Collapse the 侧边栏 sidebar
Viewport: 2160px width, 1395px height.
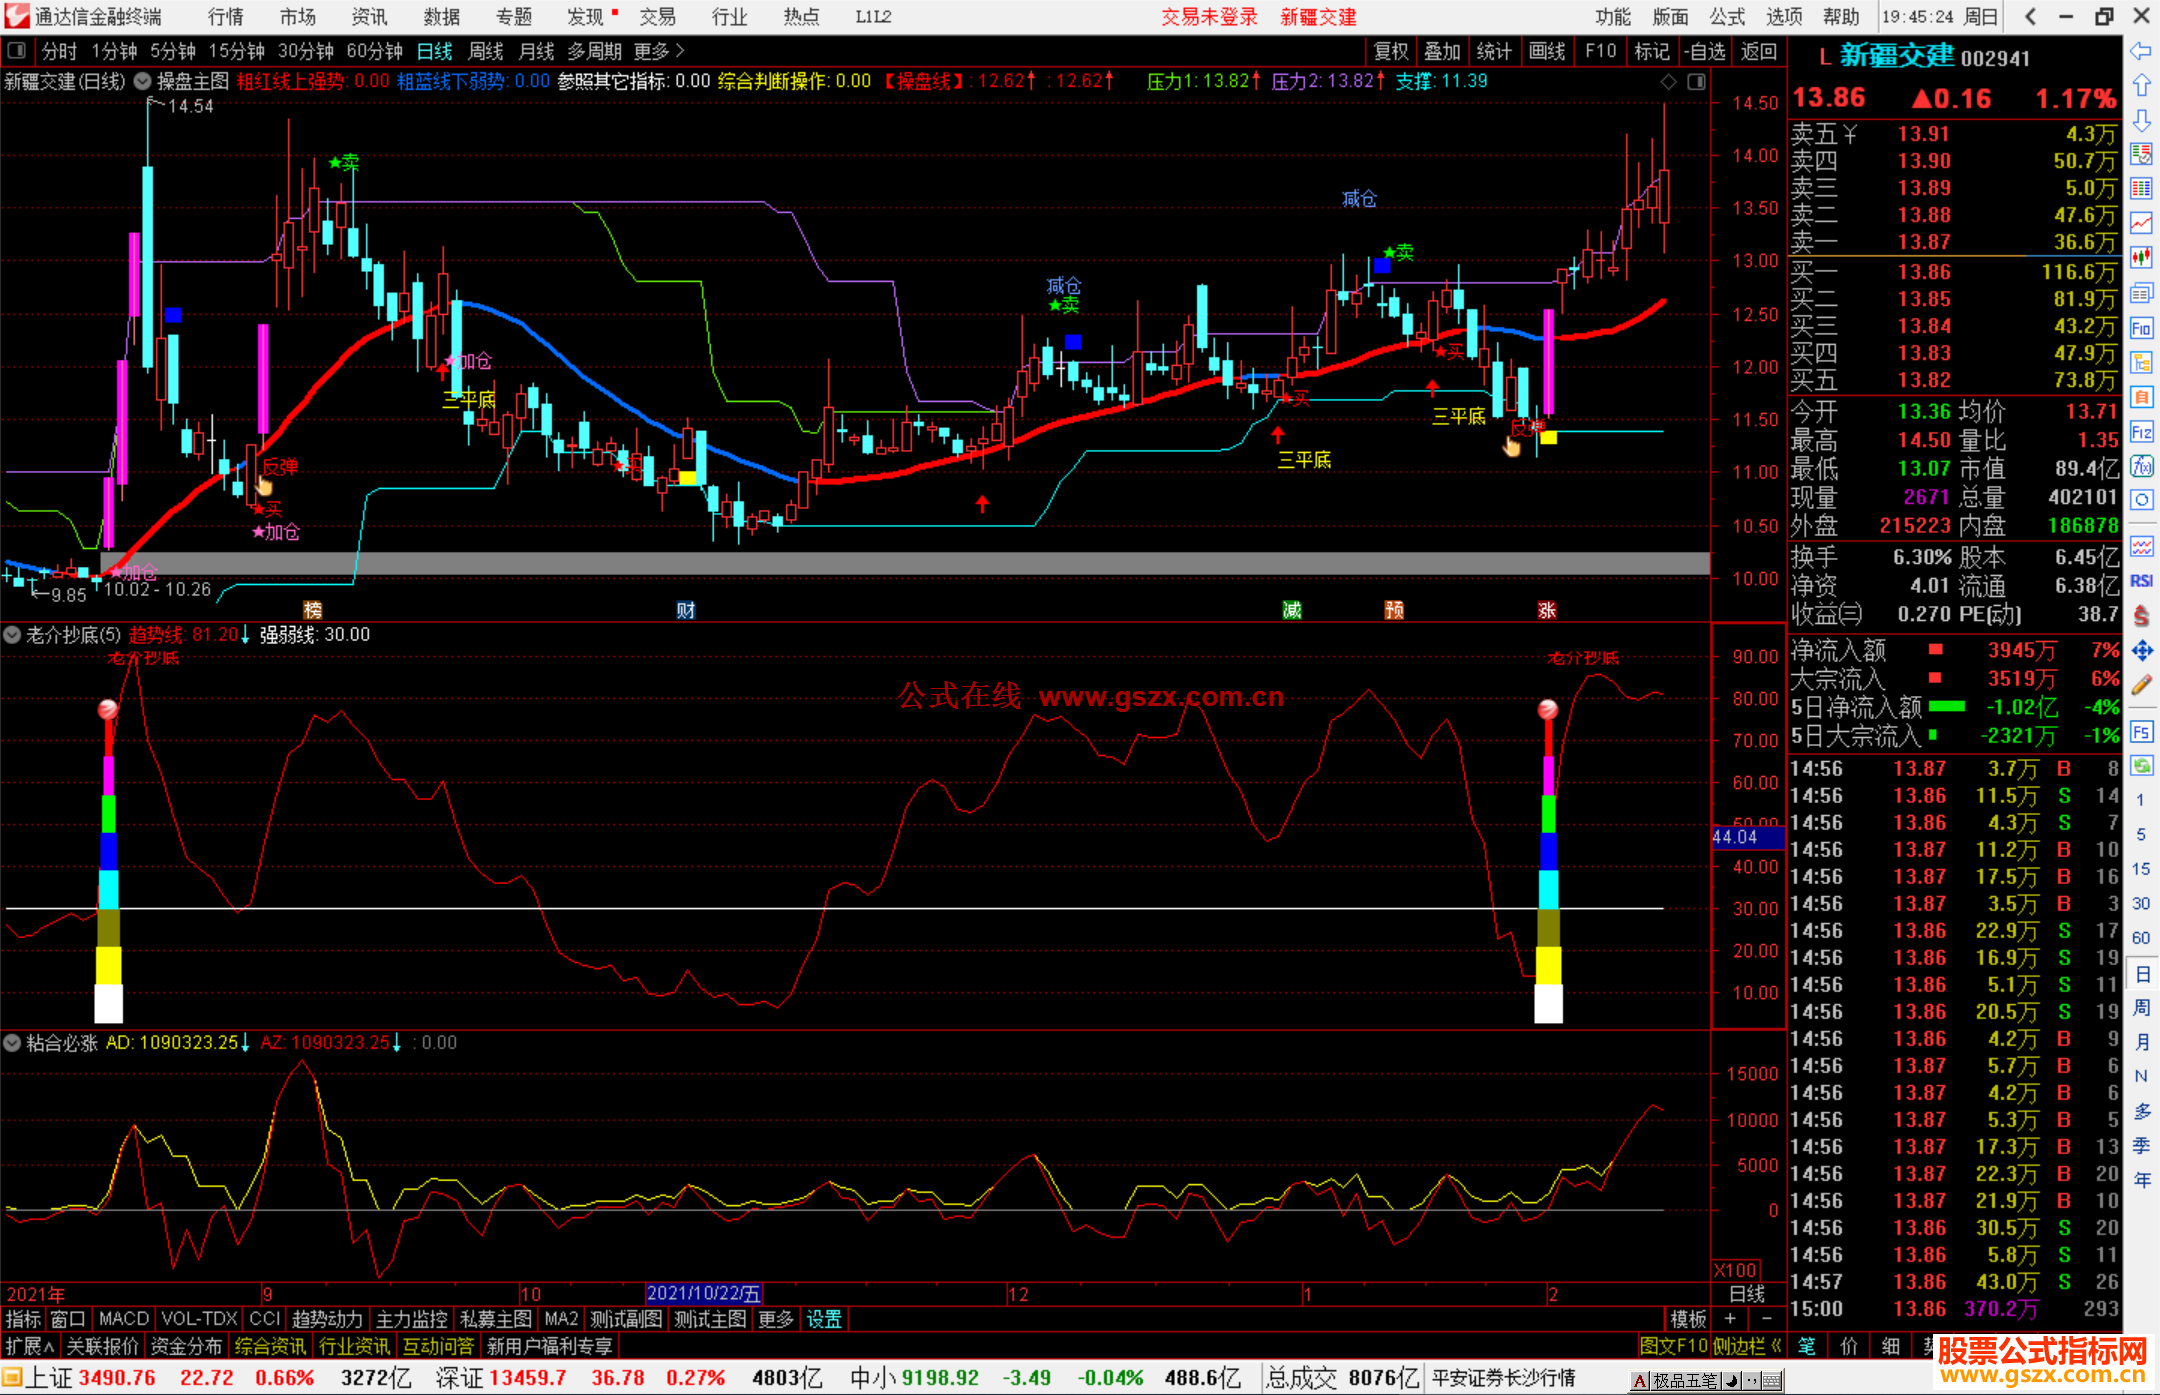(1748, 1346)
